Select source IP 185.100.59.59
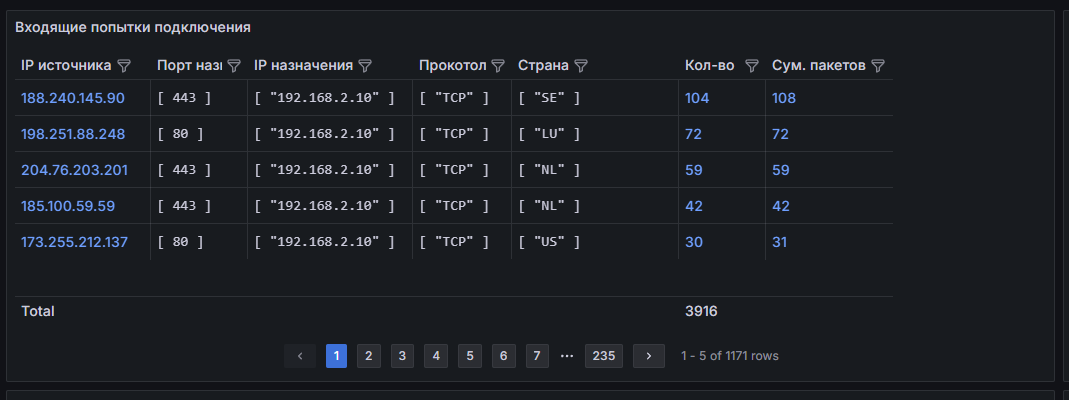Image resolution: width=1069 pixels, height=400 pixels. click(x=68, y=206)
